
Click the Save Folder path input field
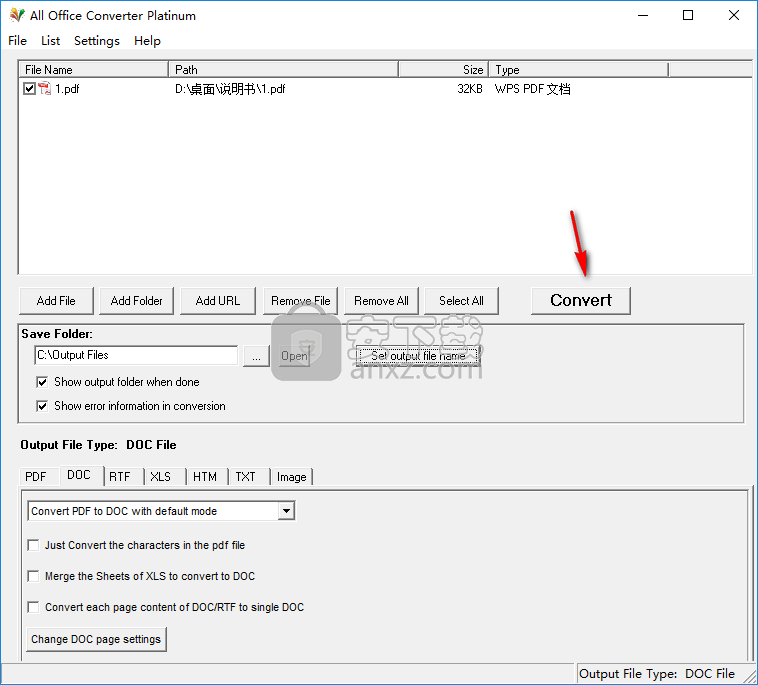tap(136, 355)
